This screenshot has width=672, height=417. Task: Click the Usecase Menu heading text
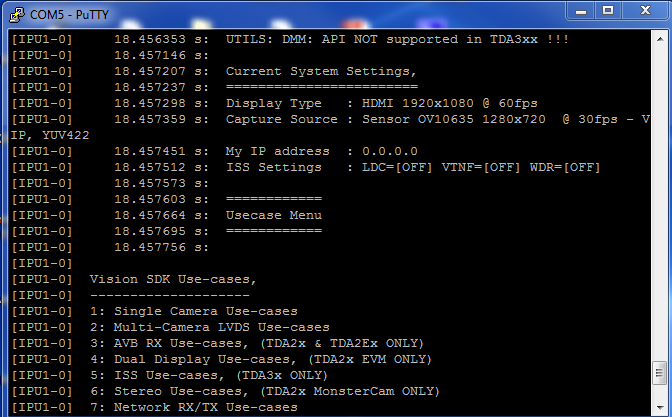pyautogui.click(x=274, y=215)
